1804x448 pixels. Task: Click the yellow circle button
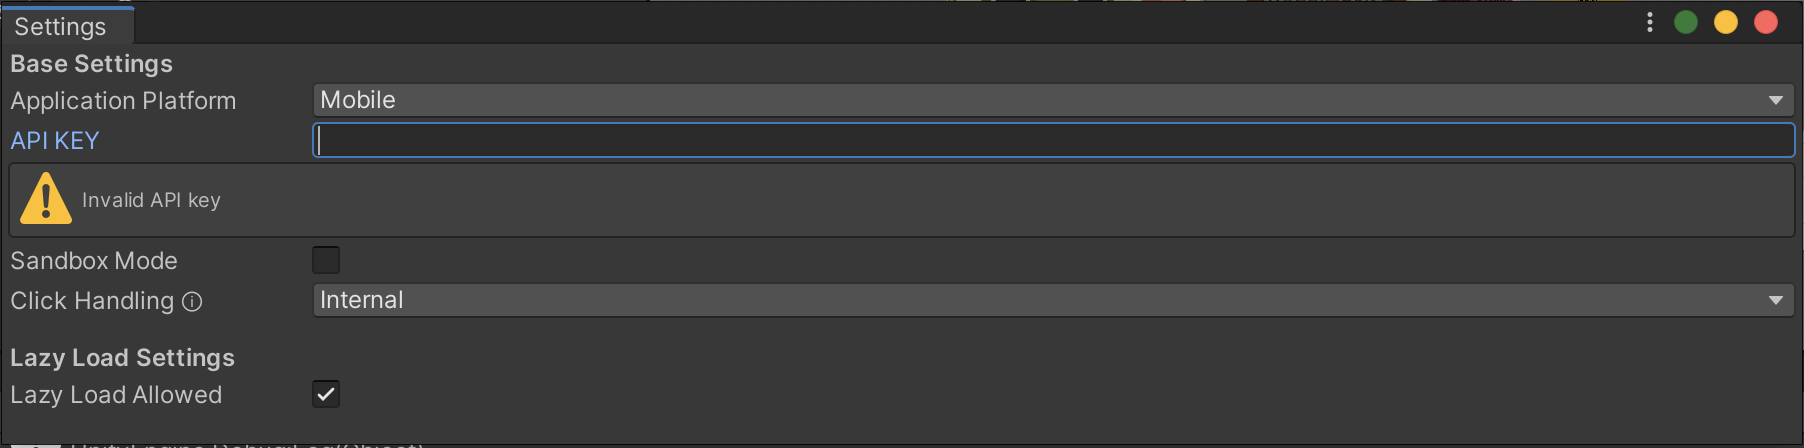[x=1726, y=22]
